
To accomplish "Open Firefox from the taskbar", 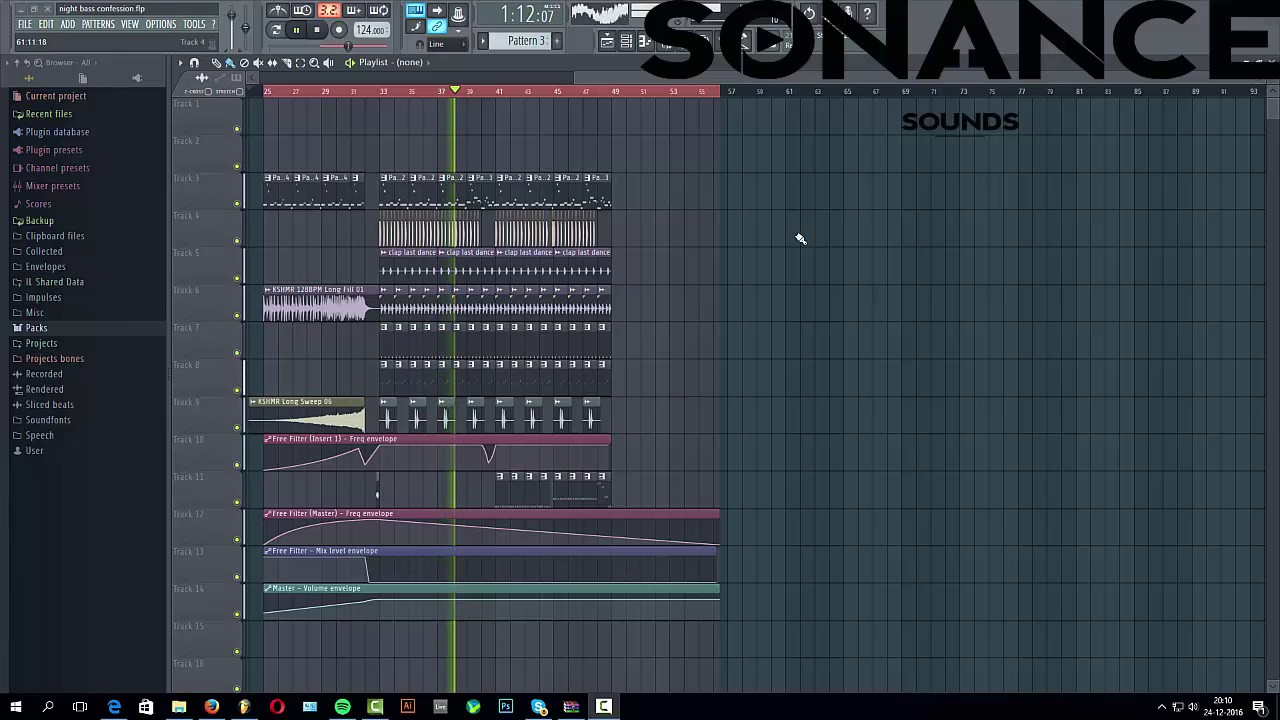I will [x=212, y=707].
